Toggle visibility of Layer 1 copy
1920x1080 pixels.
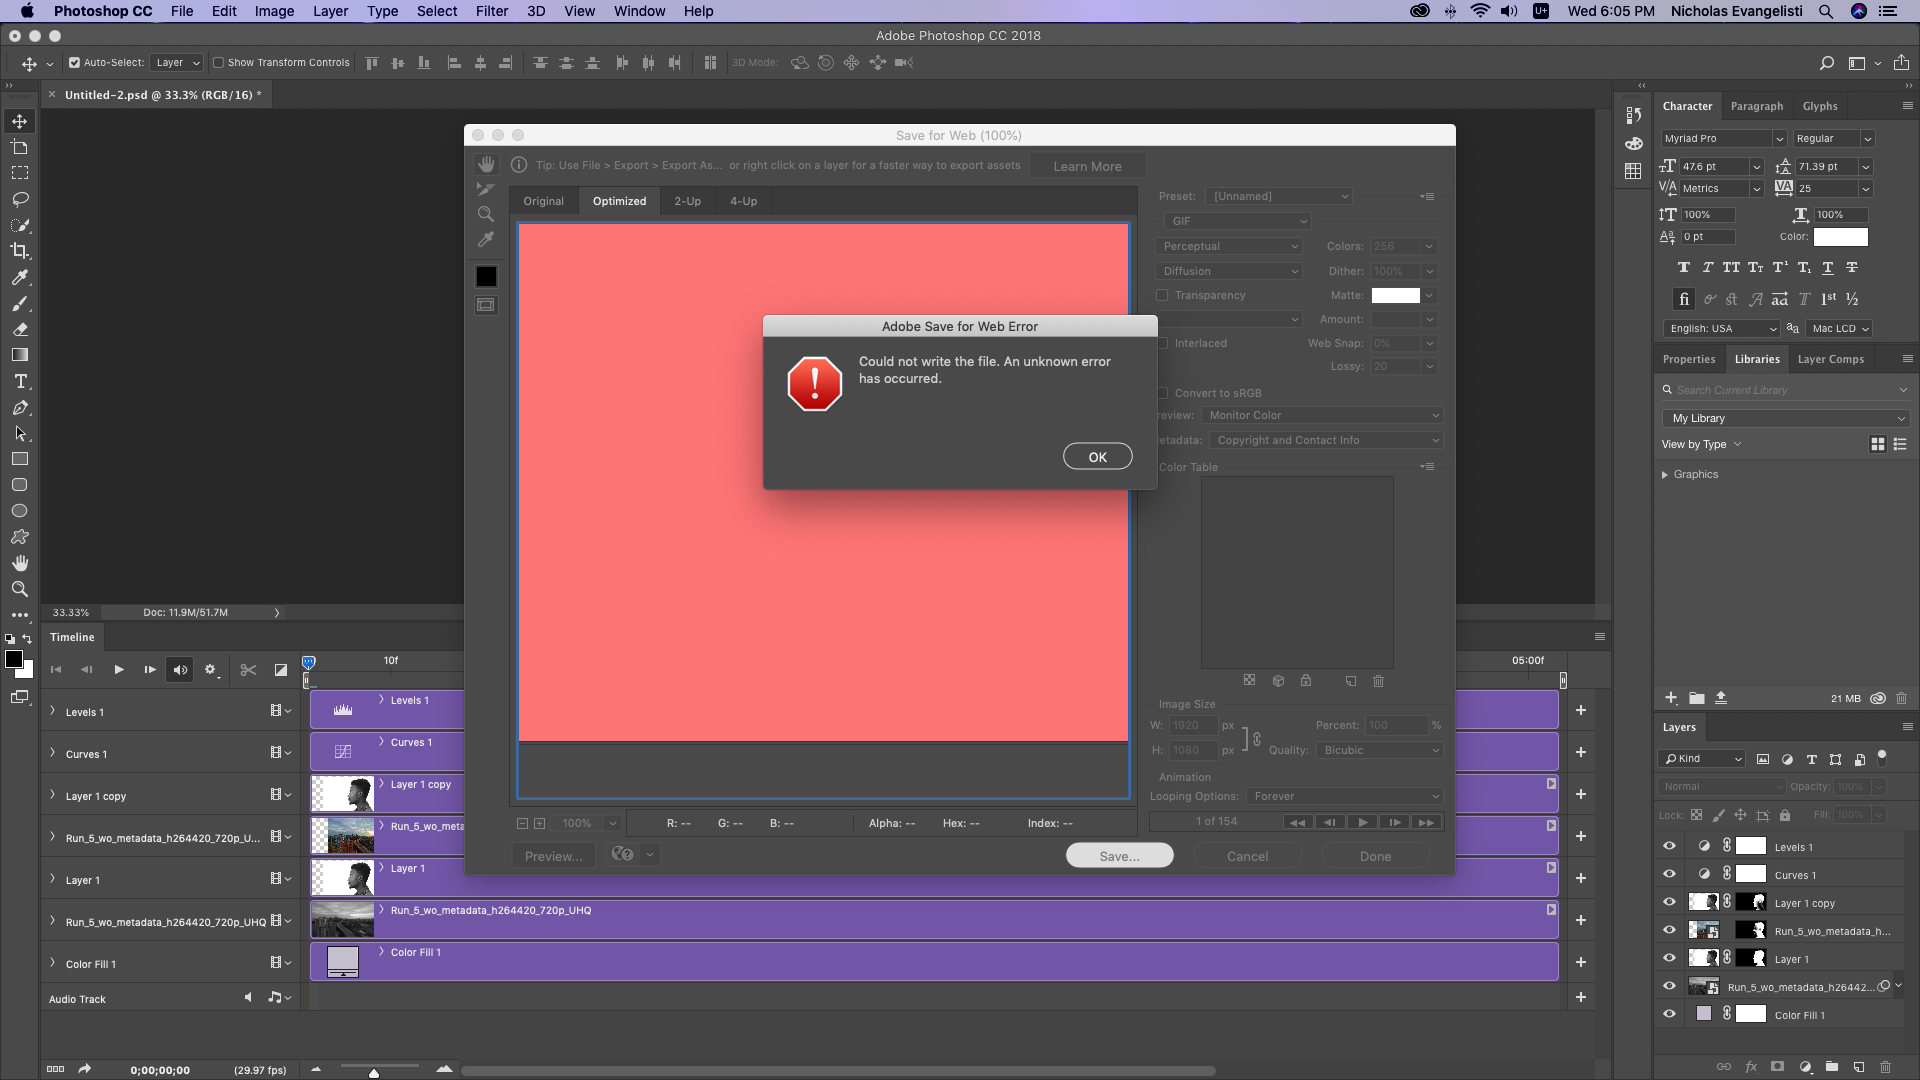[1668, 903]
